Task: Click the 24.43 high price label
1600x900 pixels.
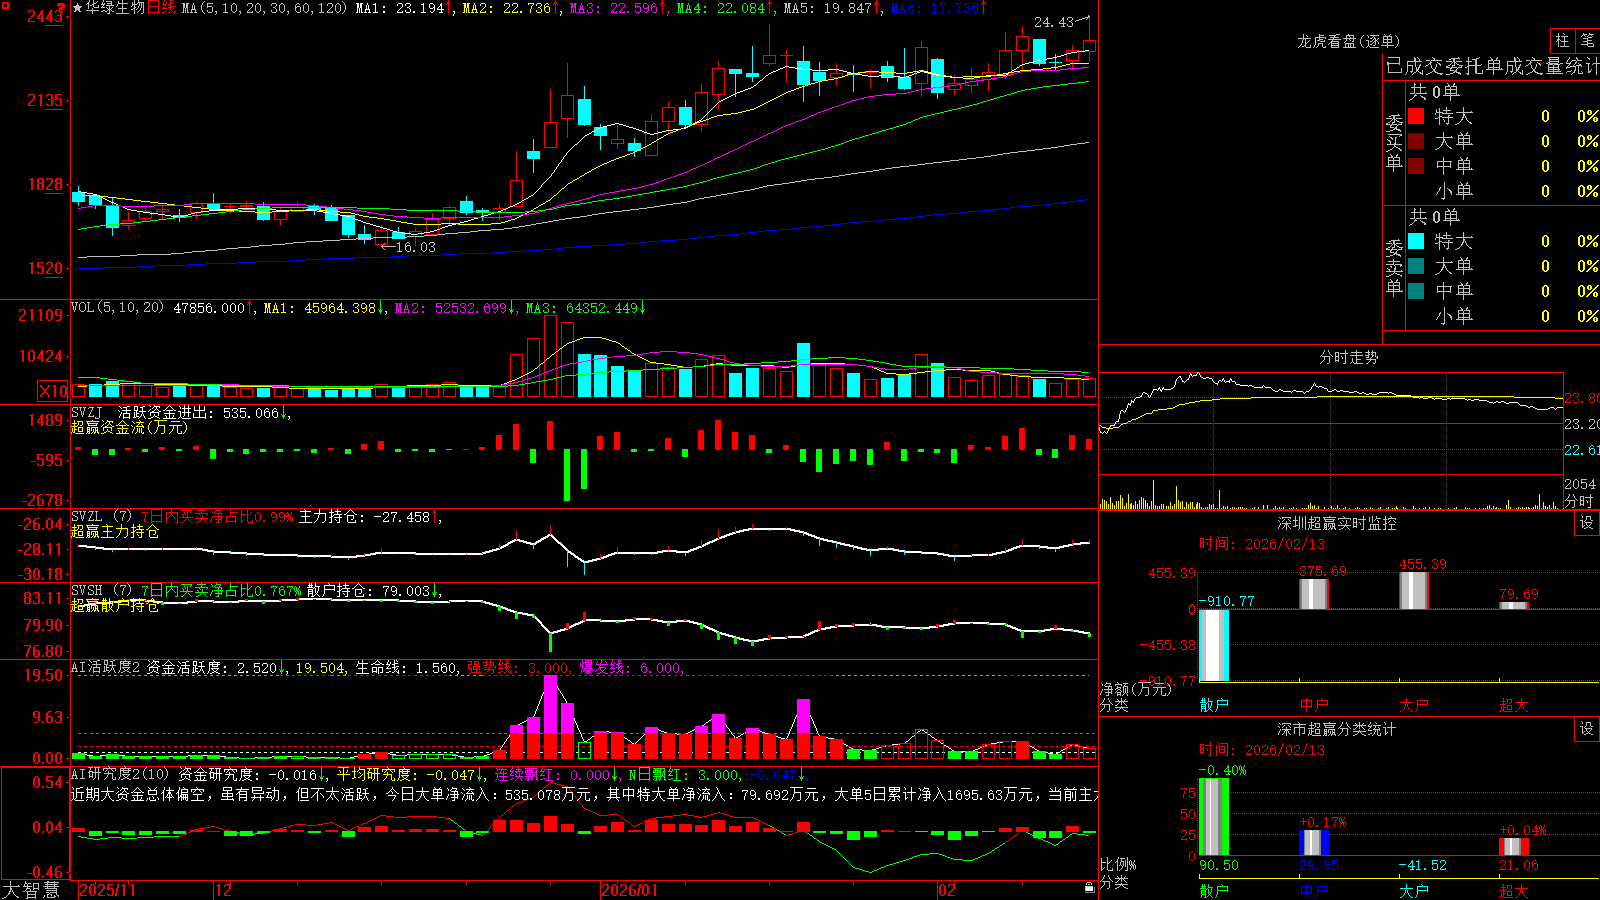Action: pyautogui.click(x=1054, y=22)
